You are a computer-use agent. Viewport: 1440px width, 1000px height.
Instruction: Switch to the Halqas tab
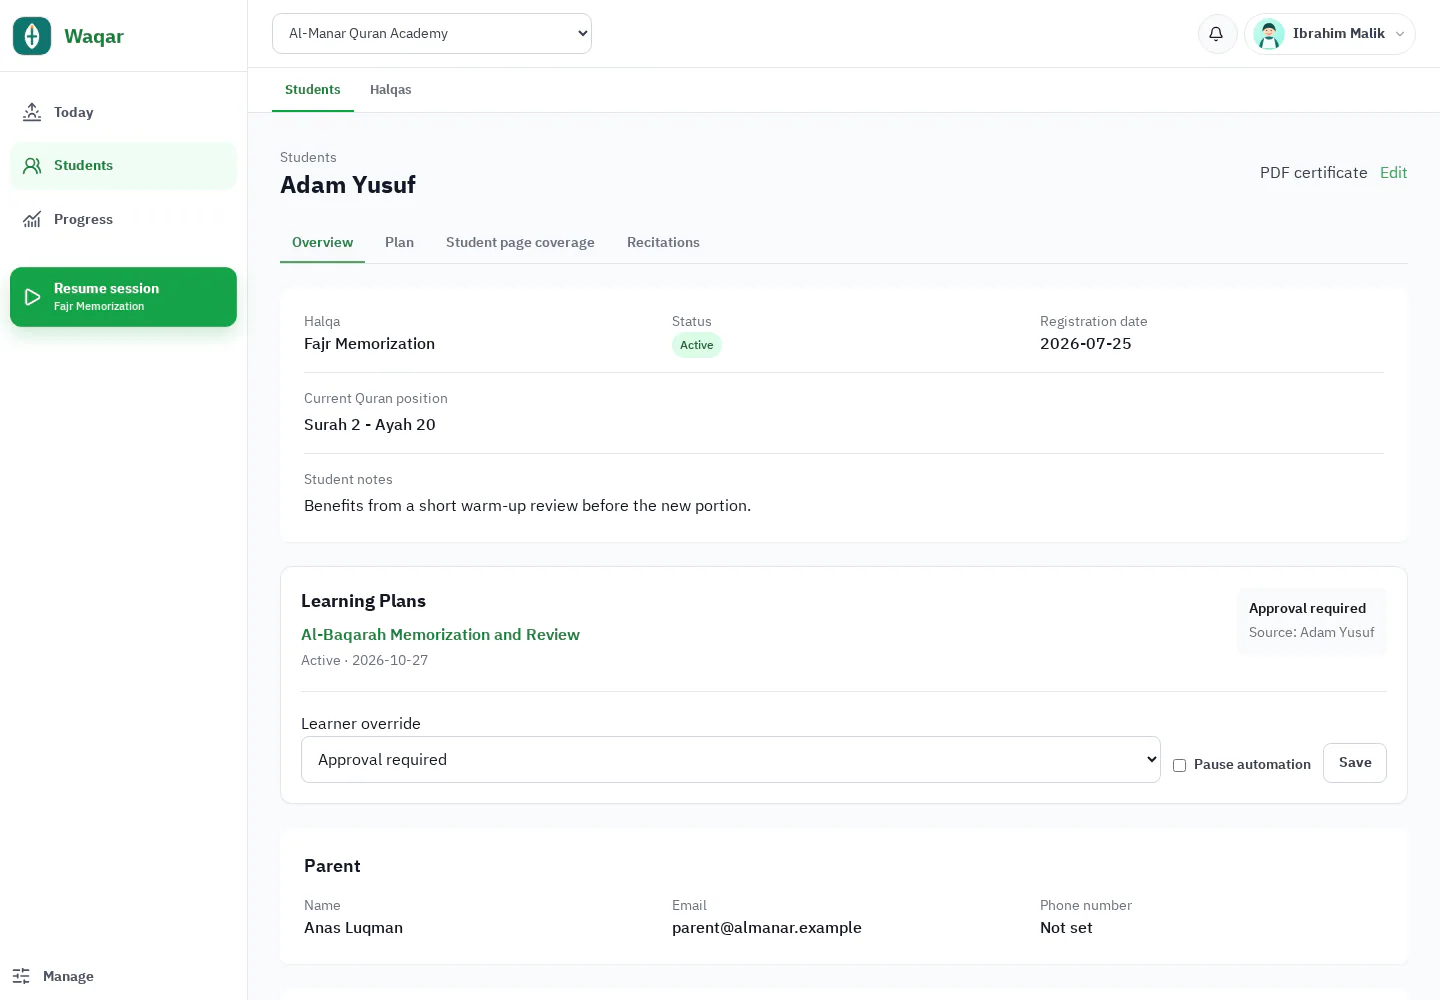point(390,90)
